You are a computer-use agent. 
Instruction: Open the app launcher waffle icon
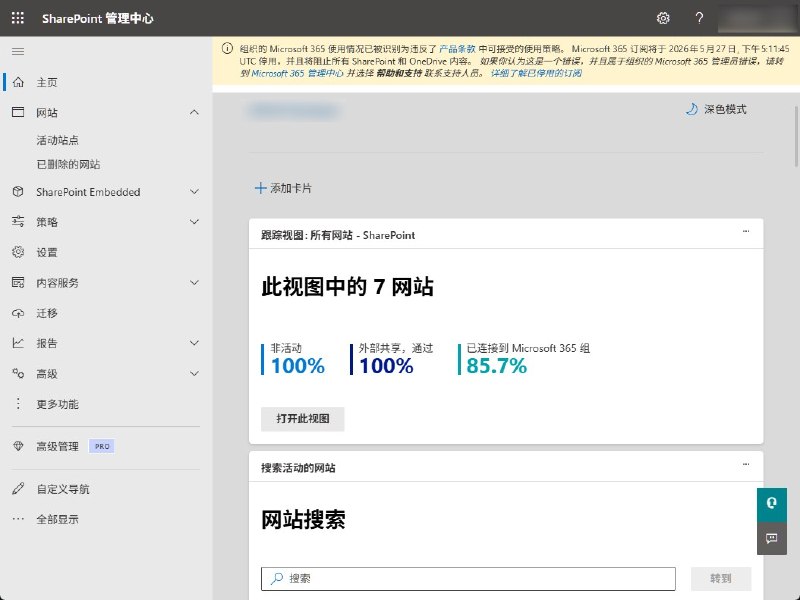[x=18, y=18]
